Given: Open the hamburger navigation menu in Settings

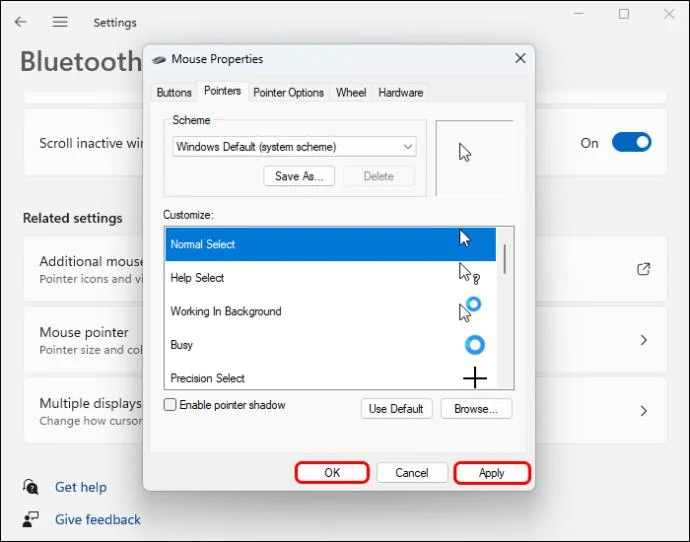Looking at the screenshot, I should pyautogui.click(x=60, y=22).
